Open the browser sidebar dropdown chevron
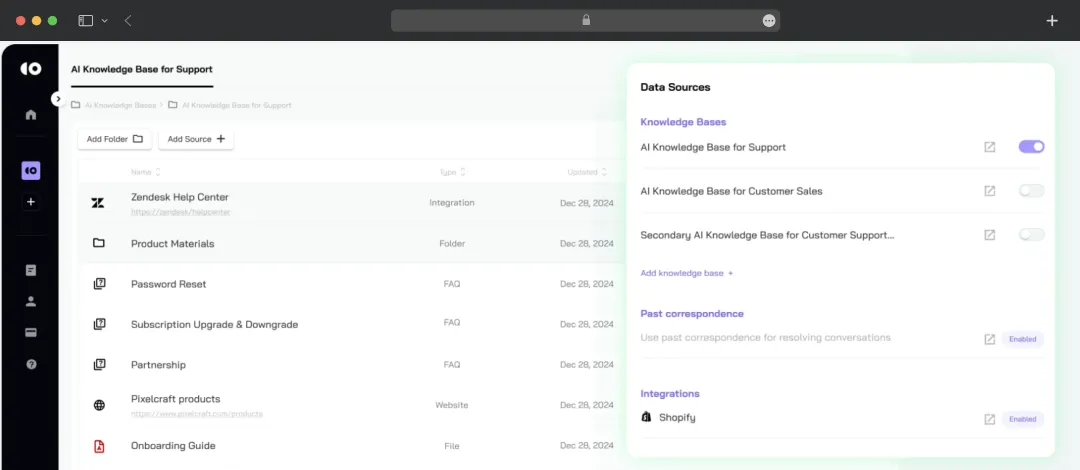Image resolution: width=1080 pixels, height=470 pixels. (x=105, y=21)
